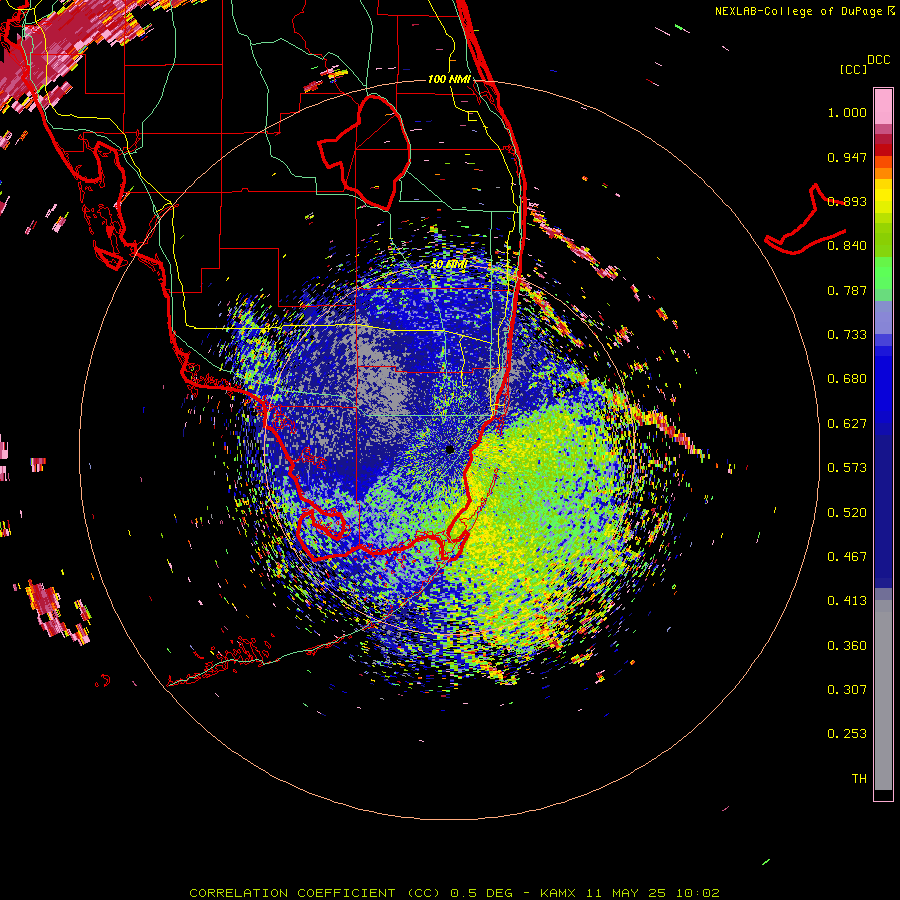Click the TH threshold label
Image resolution: width=900 pixels, height=900 pixels.
(859, 779)
